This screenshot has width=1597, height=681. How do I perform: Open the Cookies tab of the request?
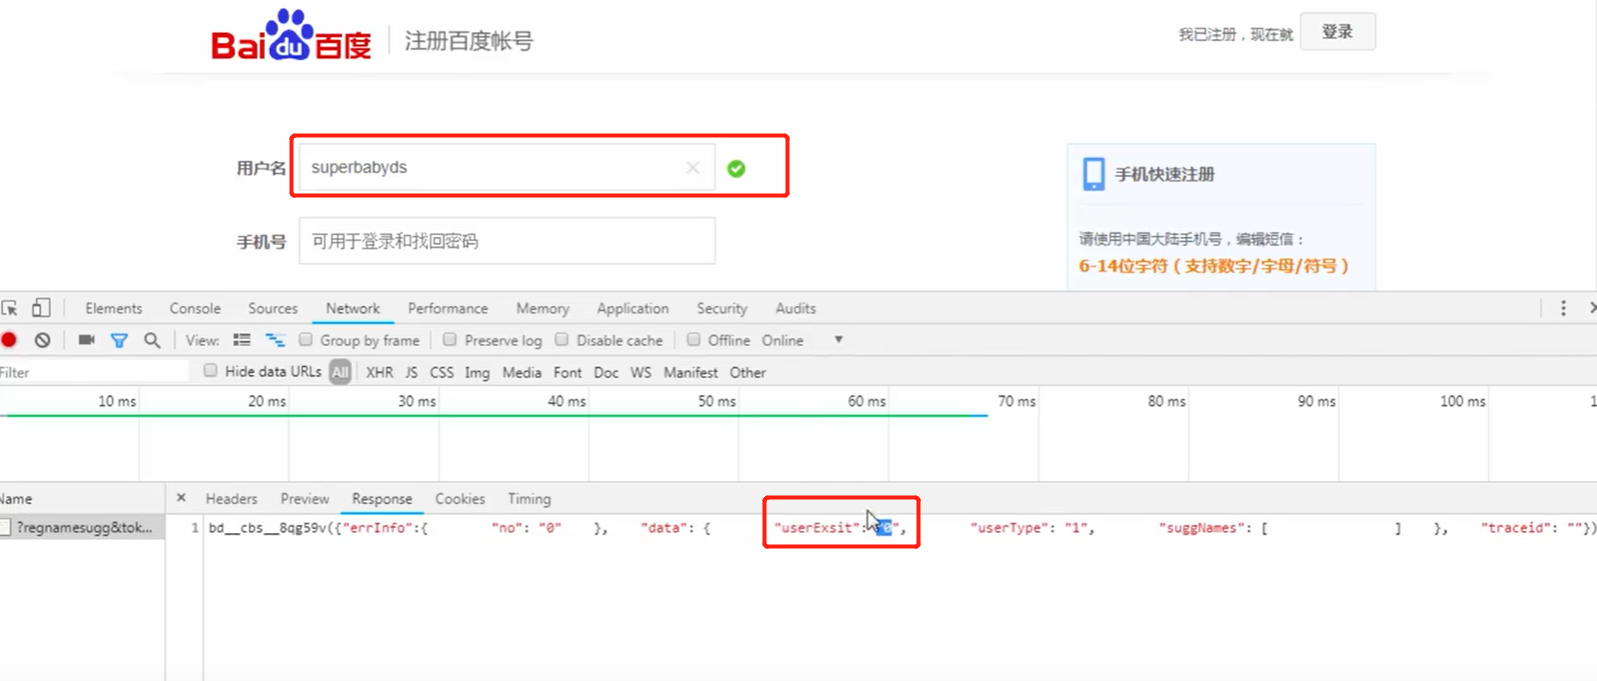point(460,498)
